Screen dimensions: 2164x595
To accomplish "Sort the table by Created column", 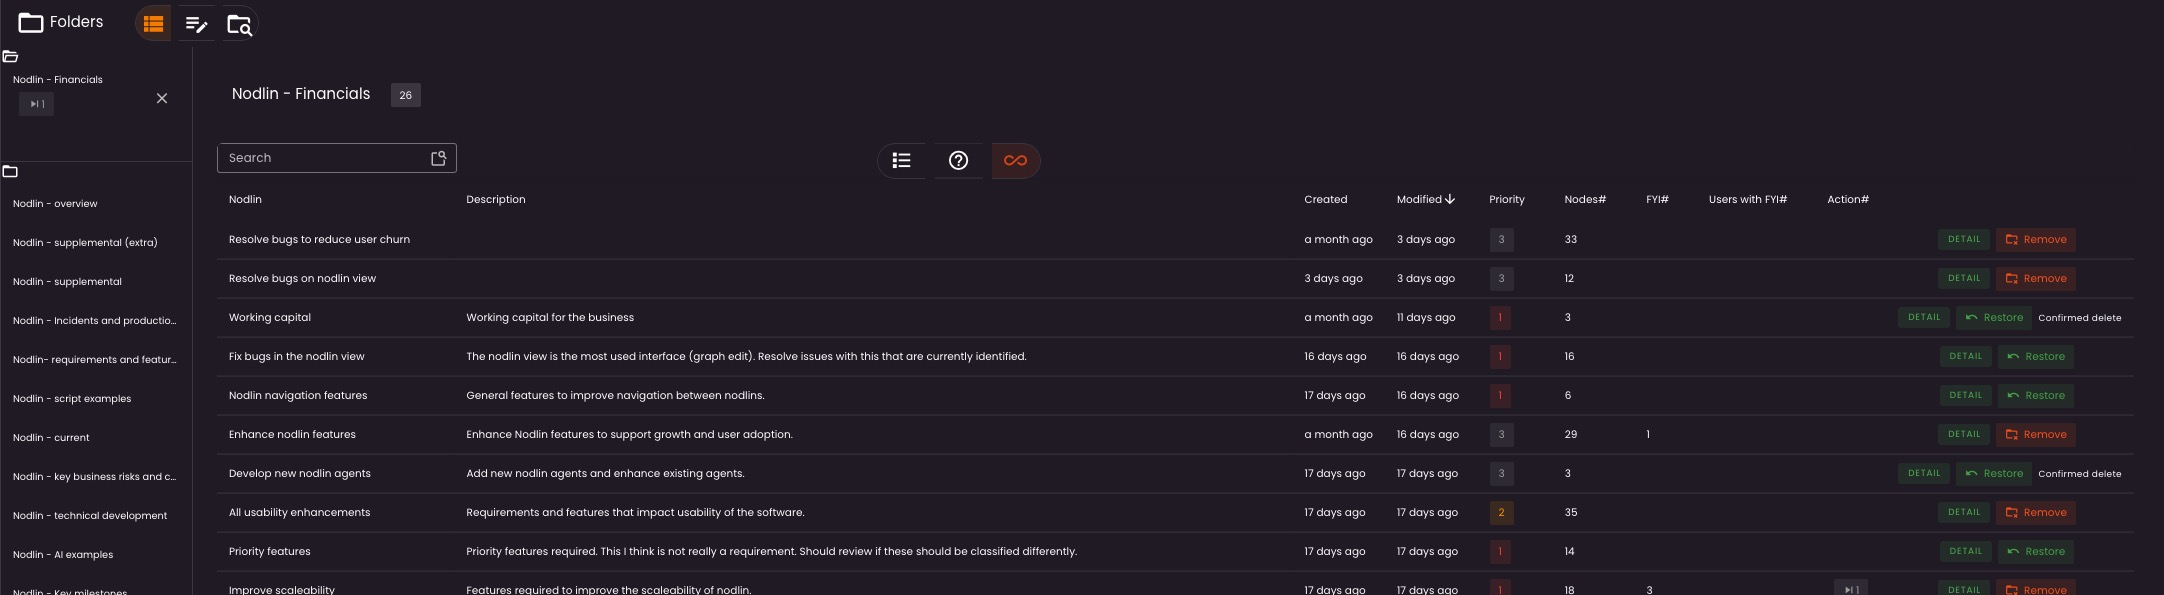I will click(1325, 200).
